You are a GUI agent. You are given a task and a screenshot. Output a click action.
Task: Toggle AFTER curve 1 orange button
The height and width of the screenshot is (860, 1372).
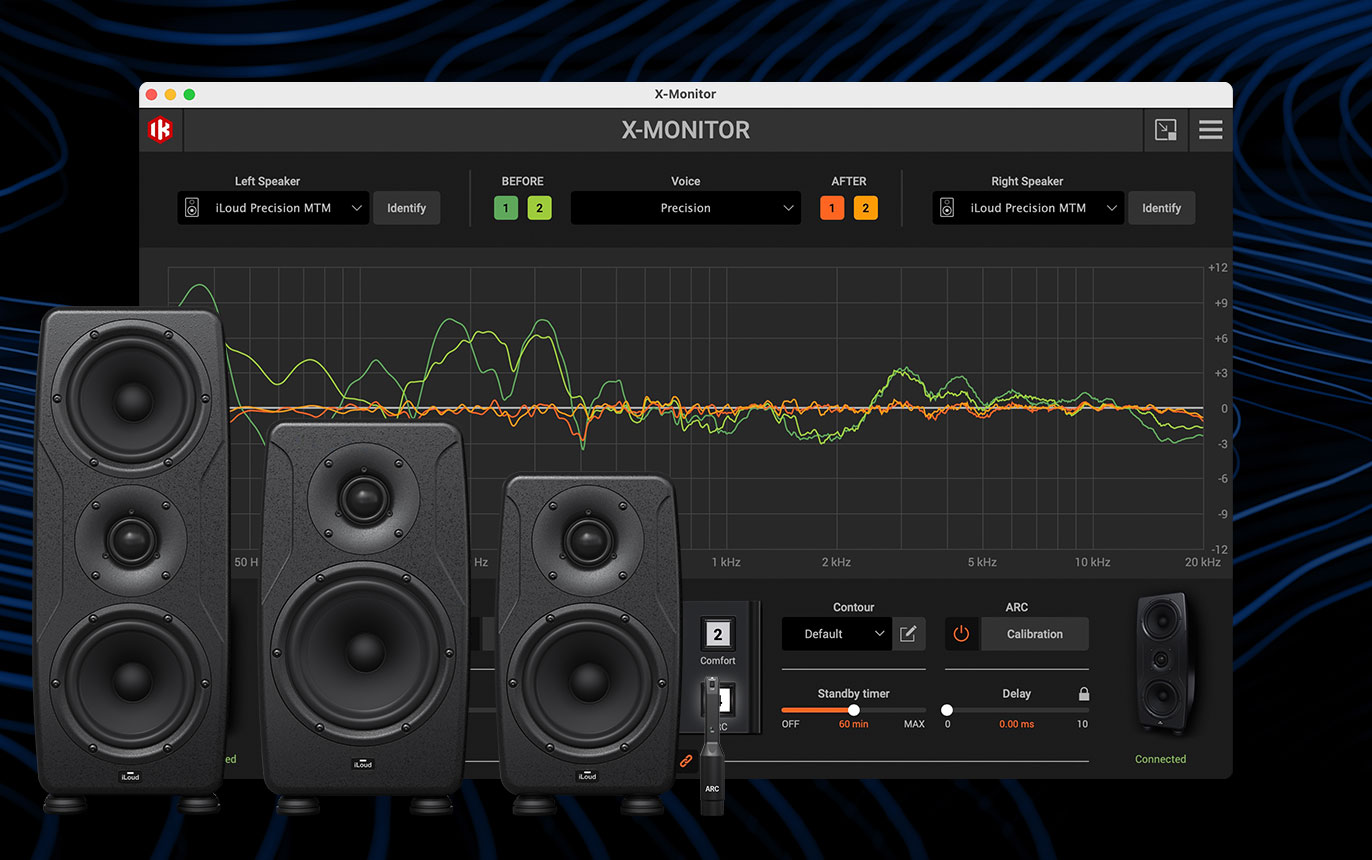pos(832,208)
